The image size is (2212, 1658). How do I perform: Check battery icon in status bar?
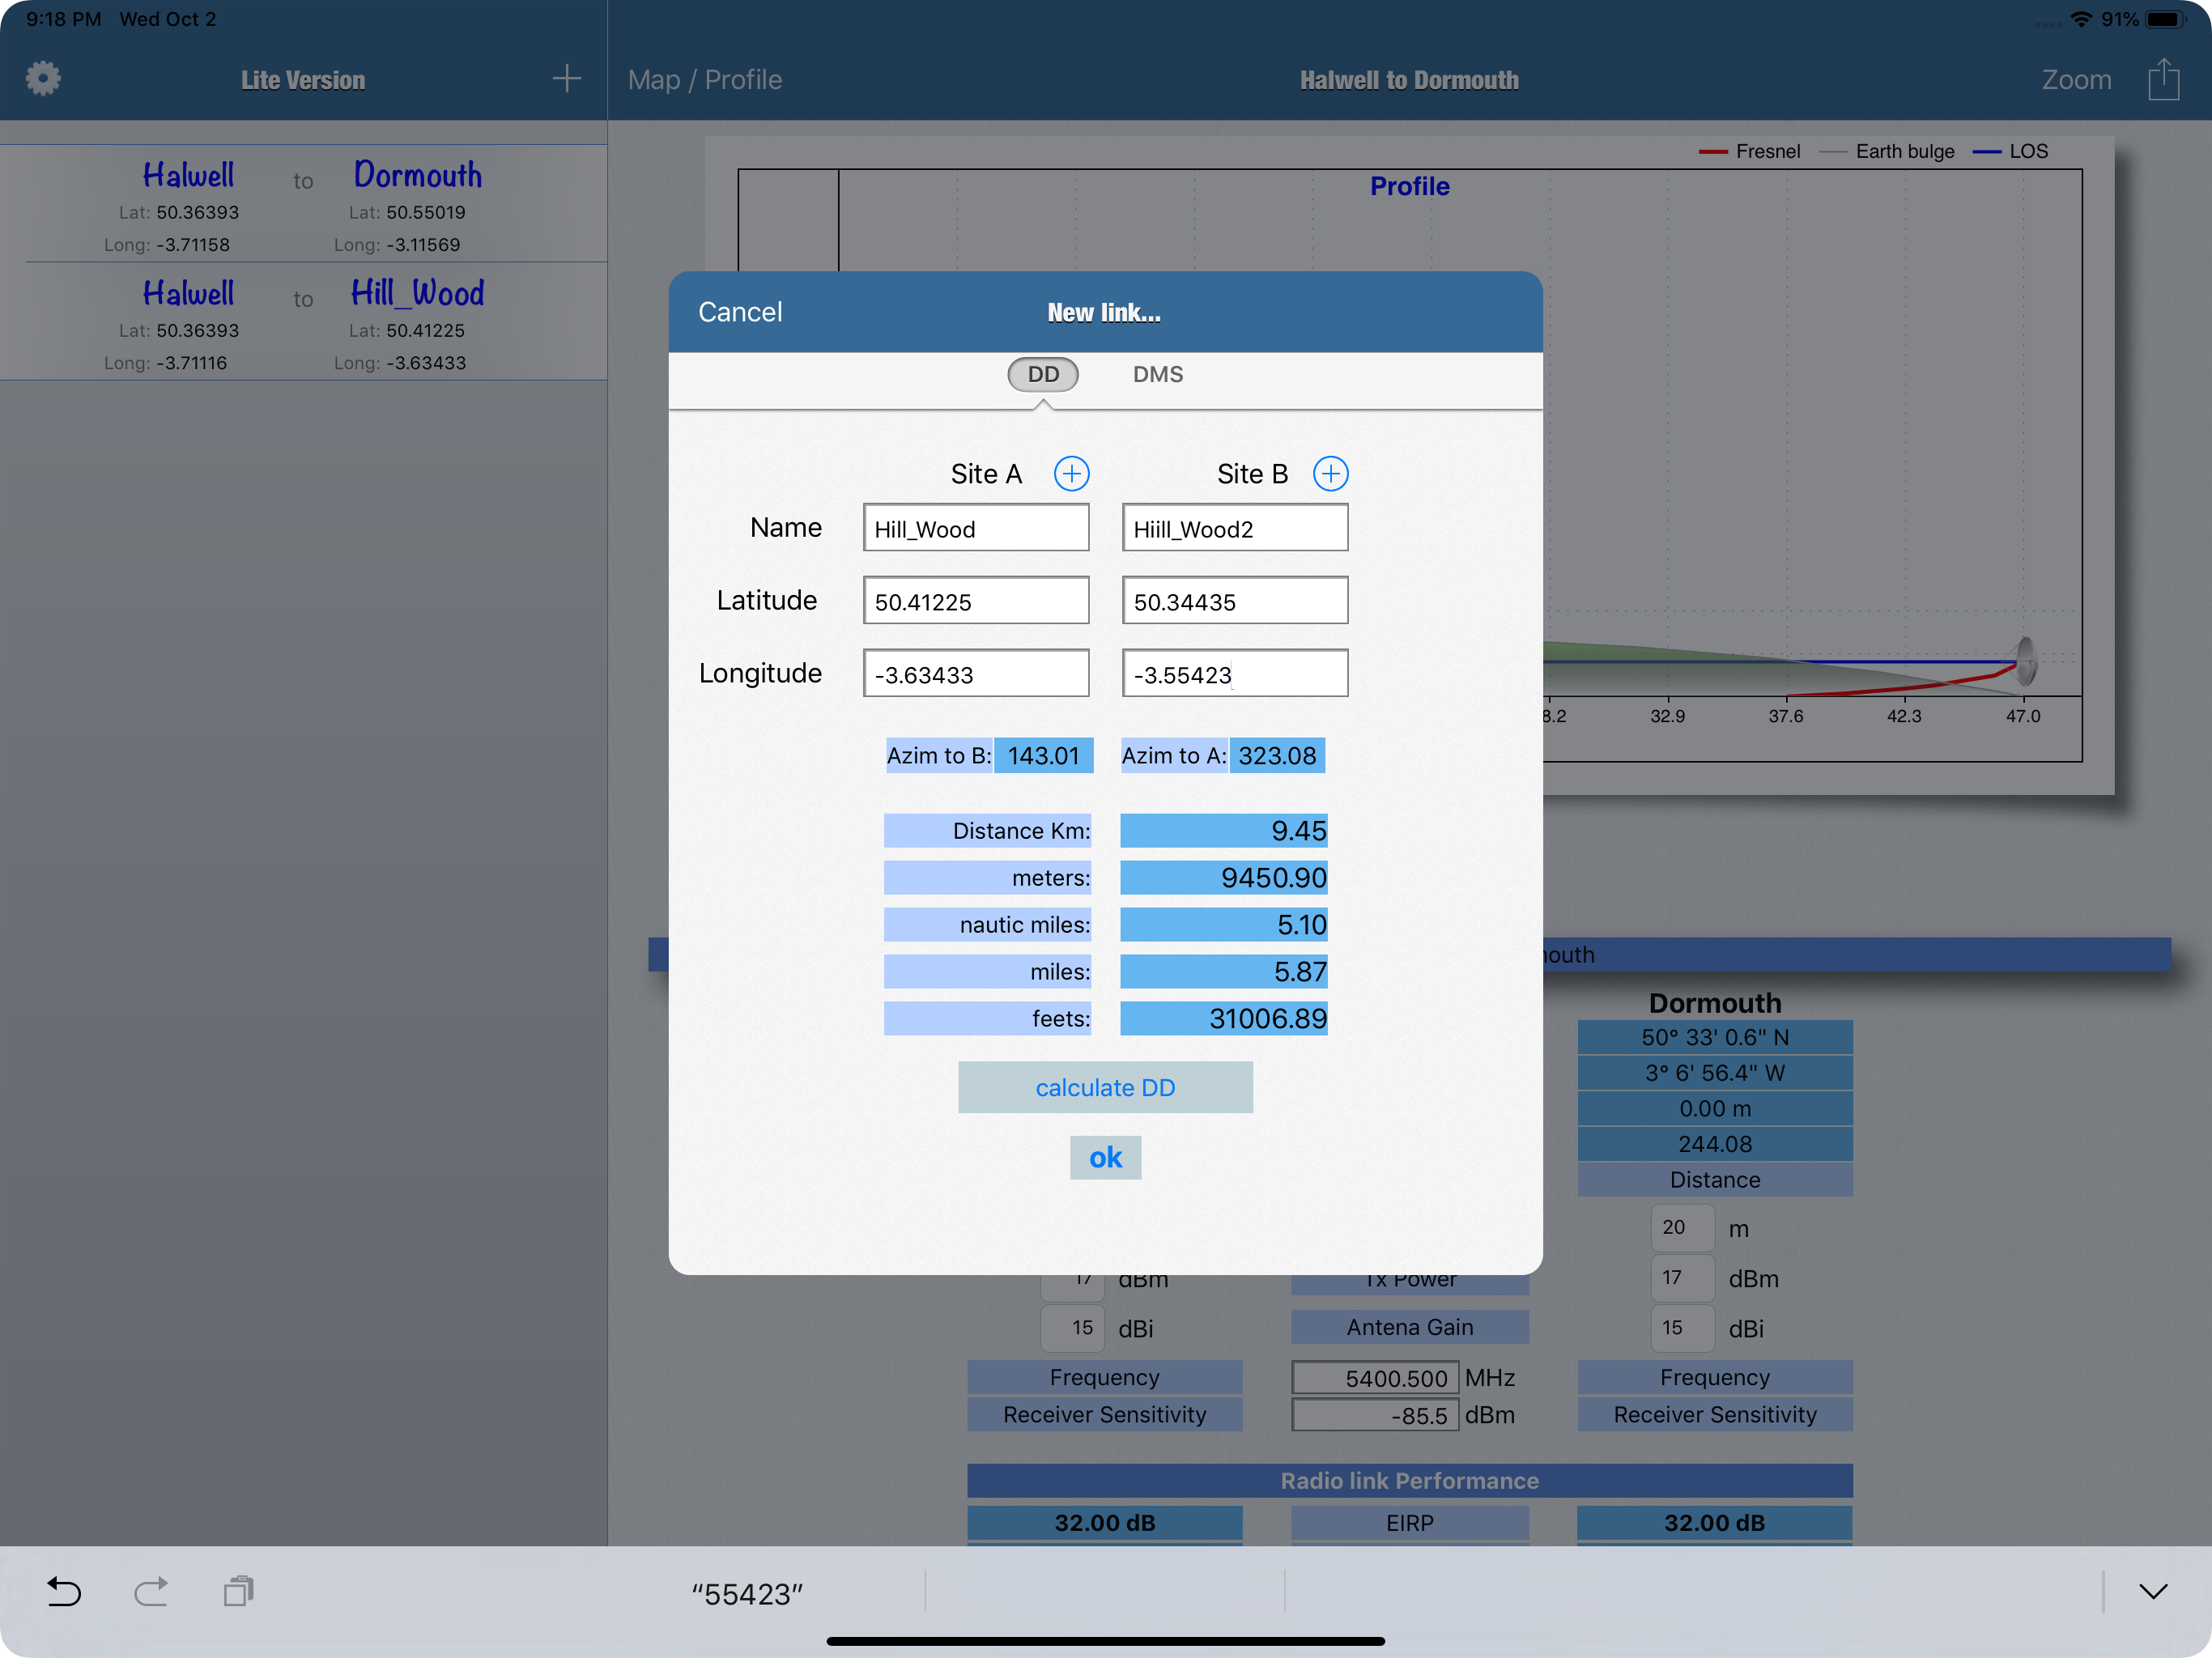coord(2166,19)
